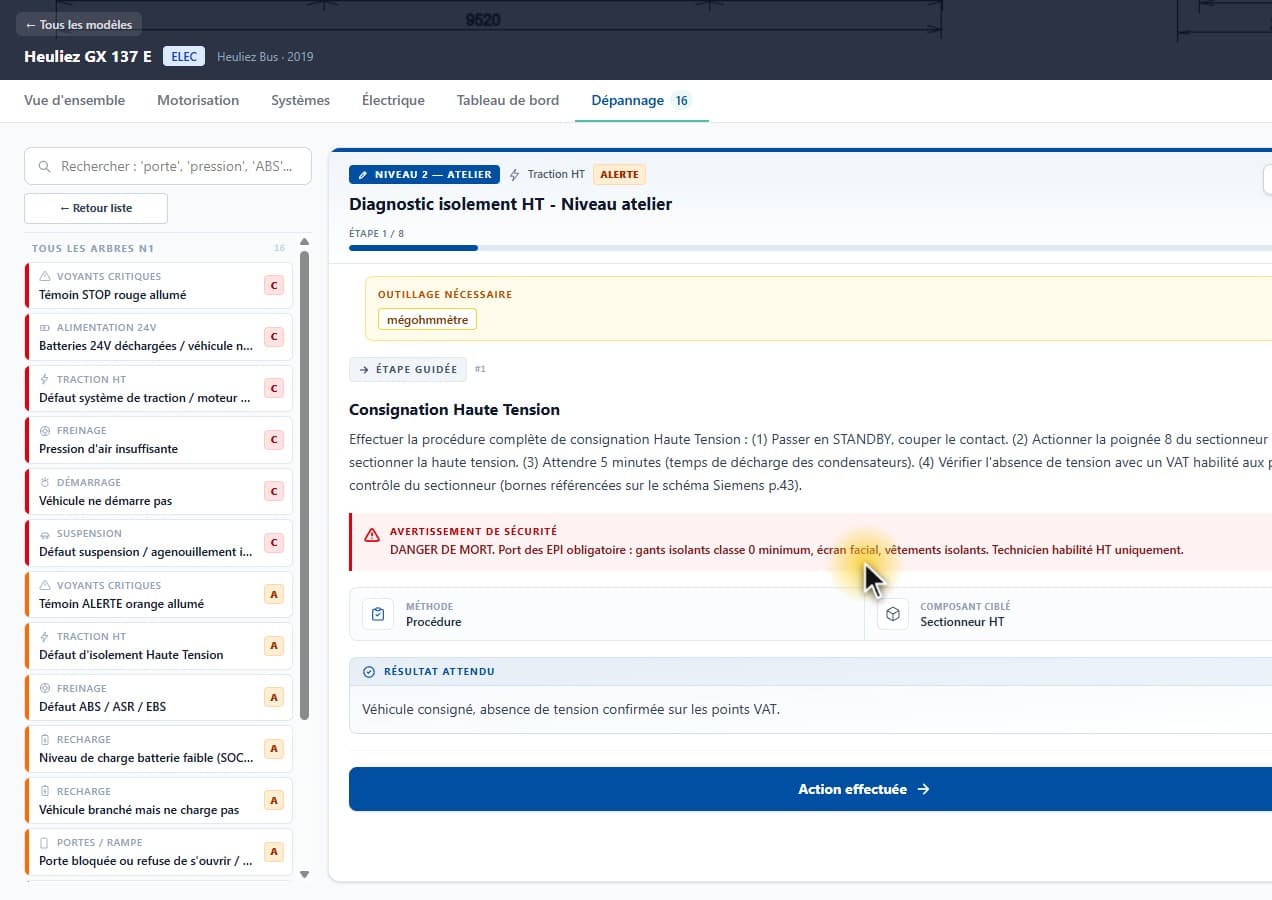
Task: Open Défaut d'isolement Haute Tension entry
Action: coord(159,646)
